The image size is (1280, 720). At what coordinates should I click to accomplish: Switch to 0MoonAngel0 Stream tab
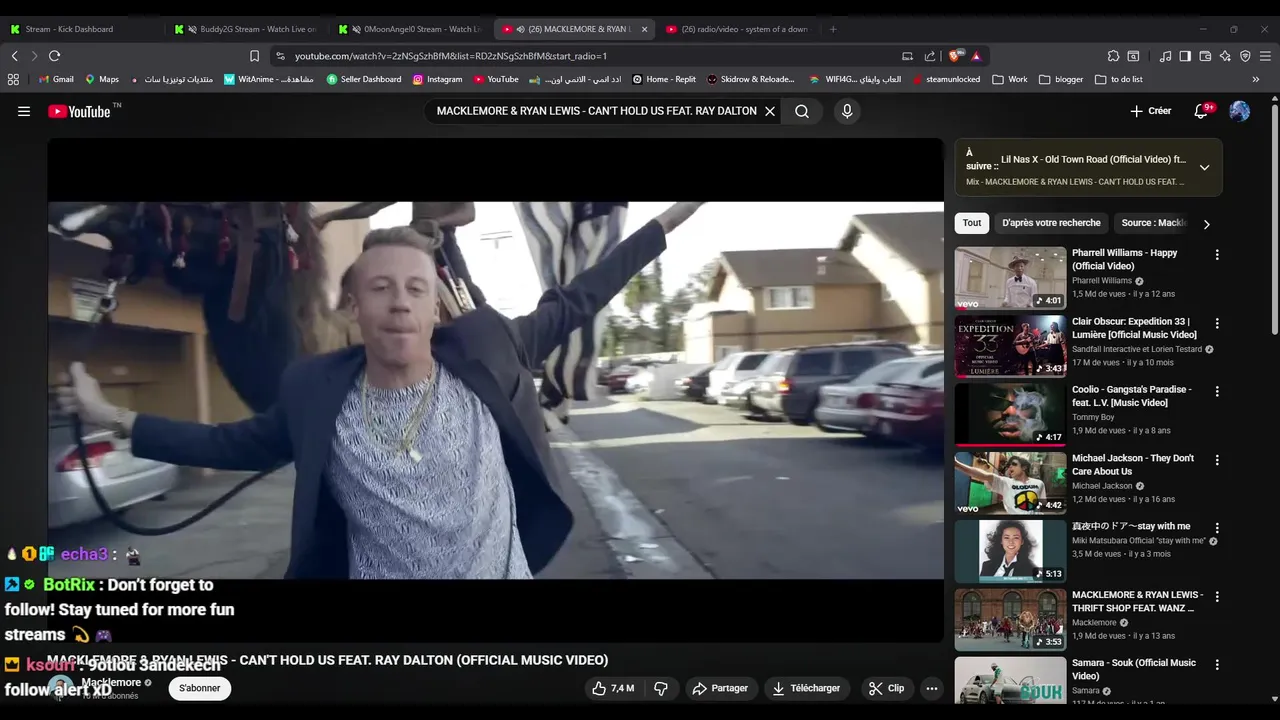click(x=410, y=29)
